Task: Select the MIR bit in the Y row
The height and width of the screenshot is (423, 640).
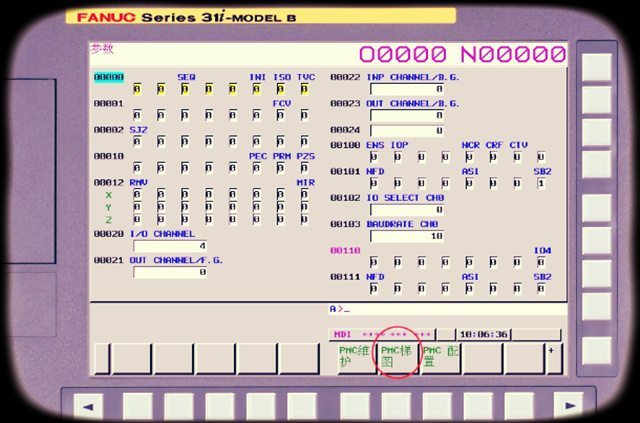Action: tap(304, 208)
